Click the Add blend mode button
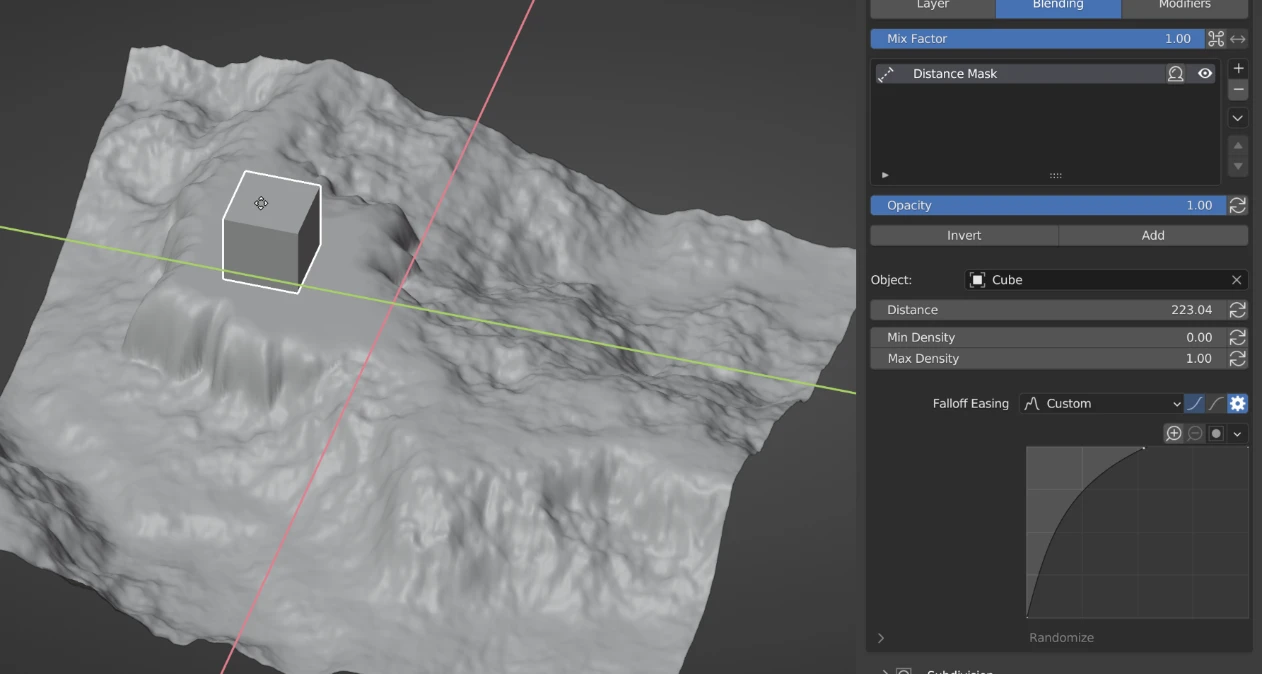The image size is (1262, 674). point(1153,236)
